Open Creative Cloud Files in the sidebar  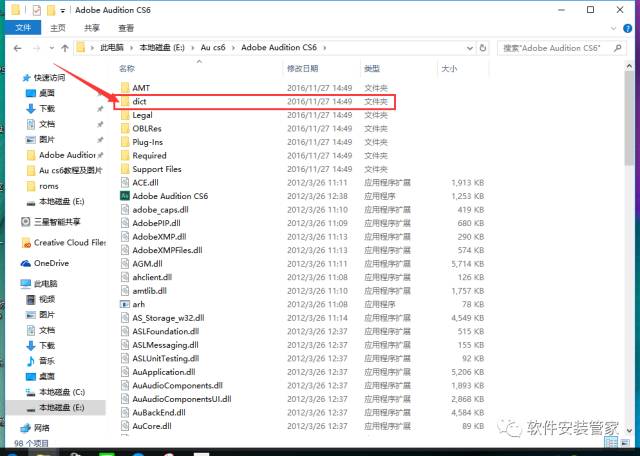click(68, 242)
